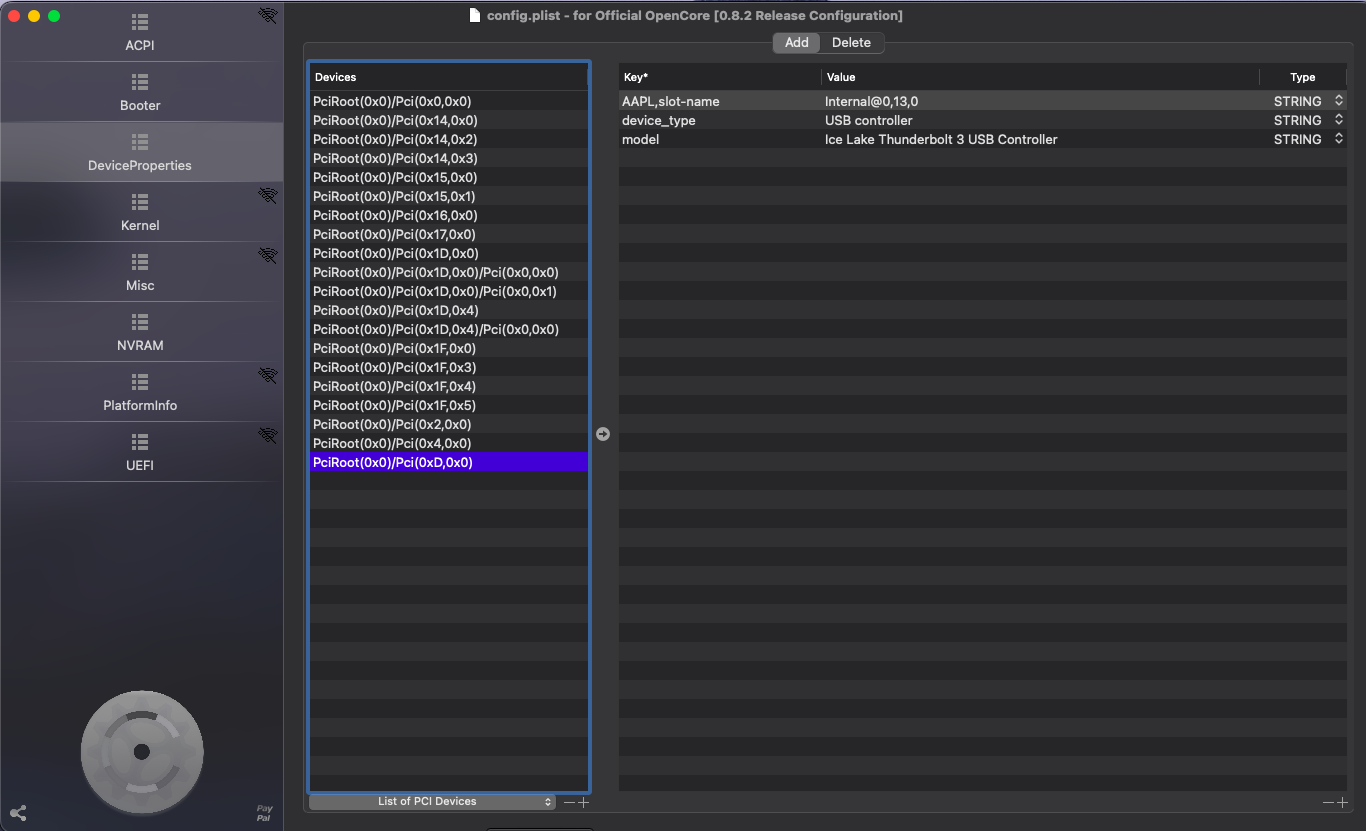This screenshot has height=831, width=1366.
Task: Open the Booter section
Action: tap(140, 93)
